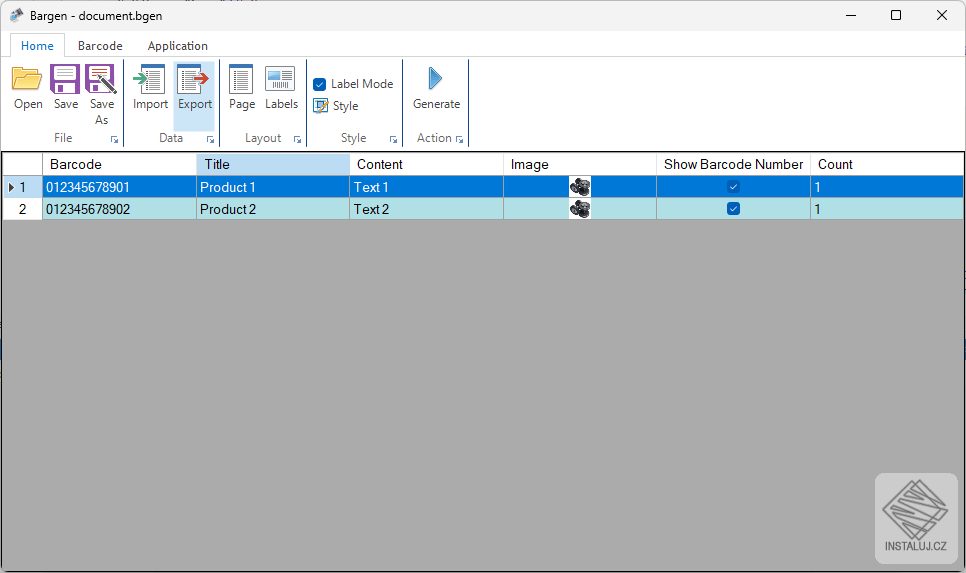Expand the Action group dialog launcher
The image size is (966, 573).
[x=459, y=140]
